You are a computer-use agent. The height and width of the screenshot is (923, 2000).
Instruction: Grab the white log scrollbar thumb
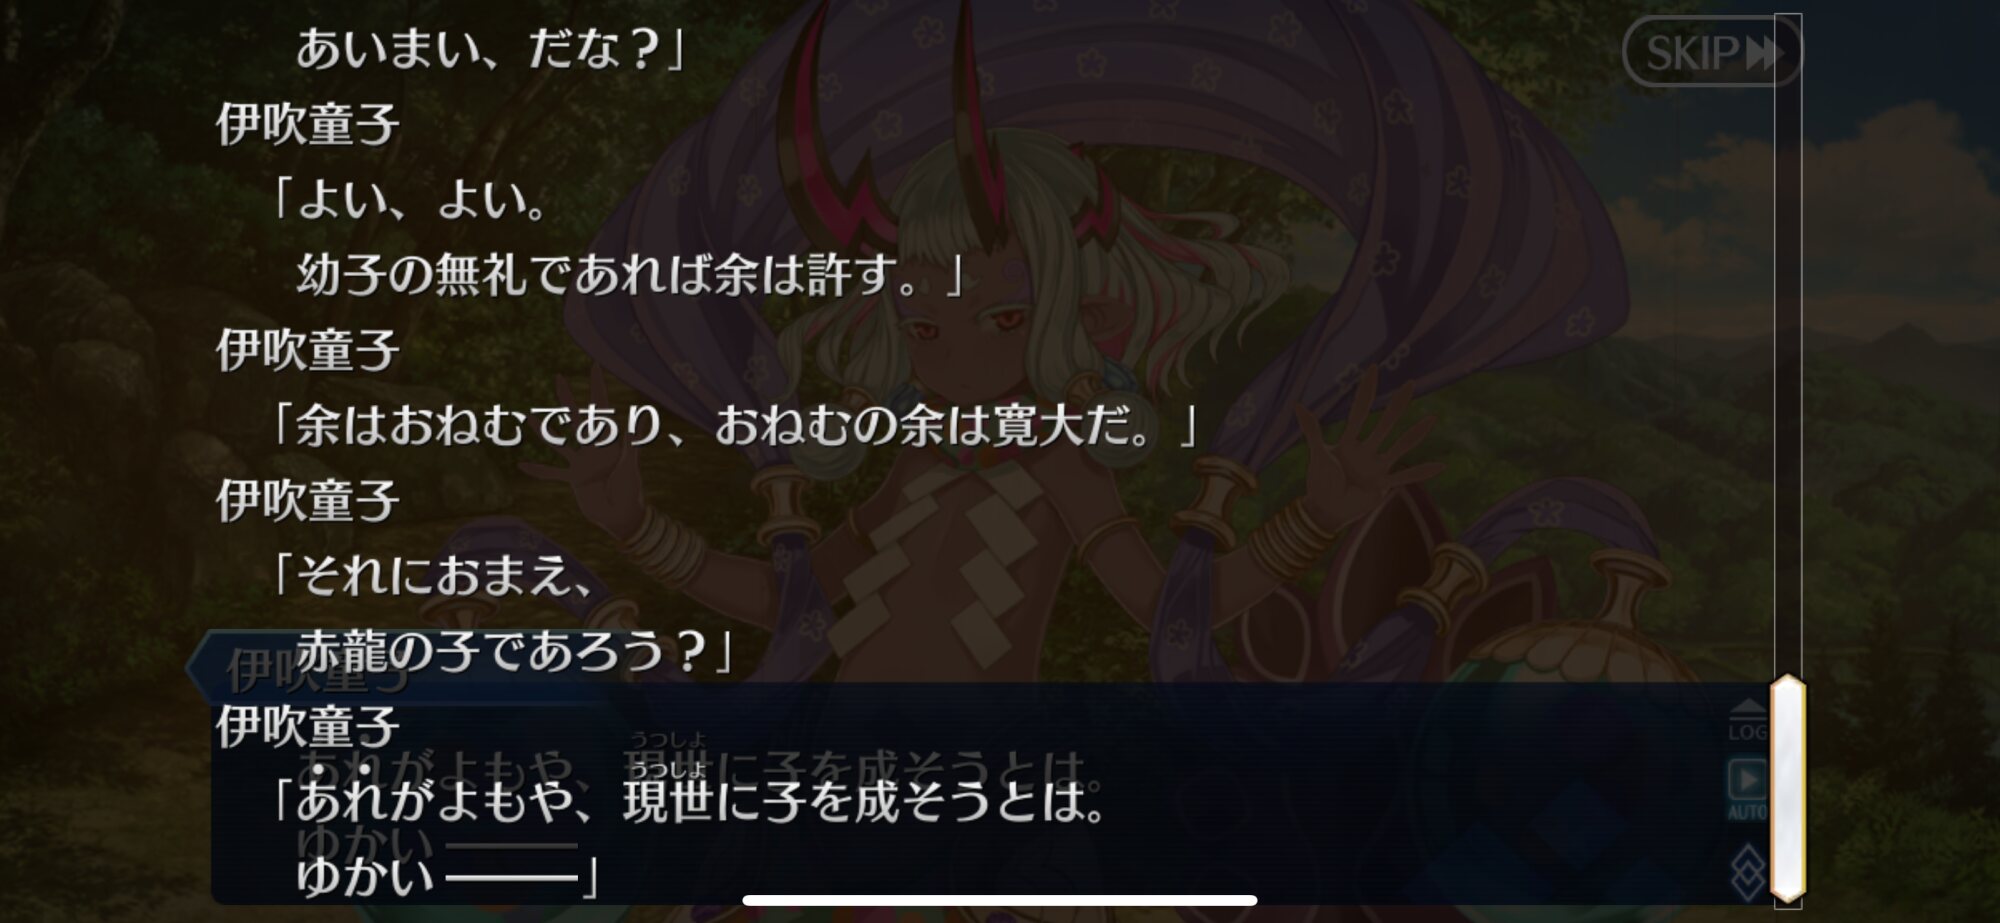point(1788,788)
